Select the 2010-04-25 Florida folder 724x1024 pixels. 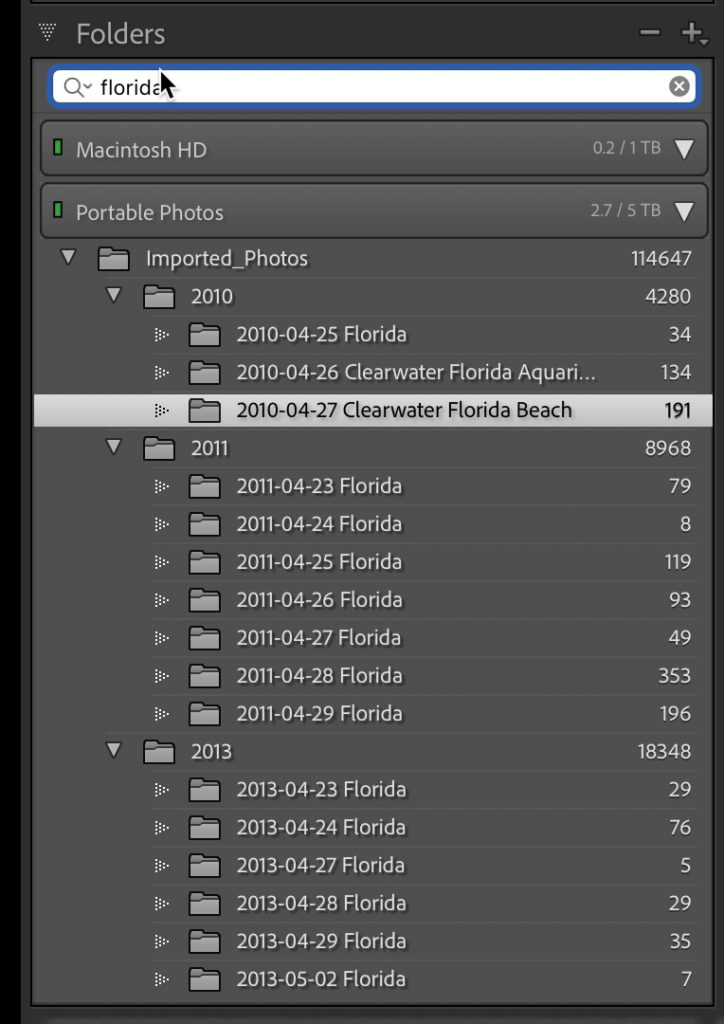(321, 334)
